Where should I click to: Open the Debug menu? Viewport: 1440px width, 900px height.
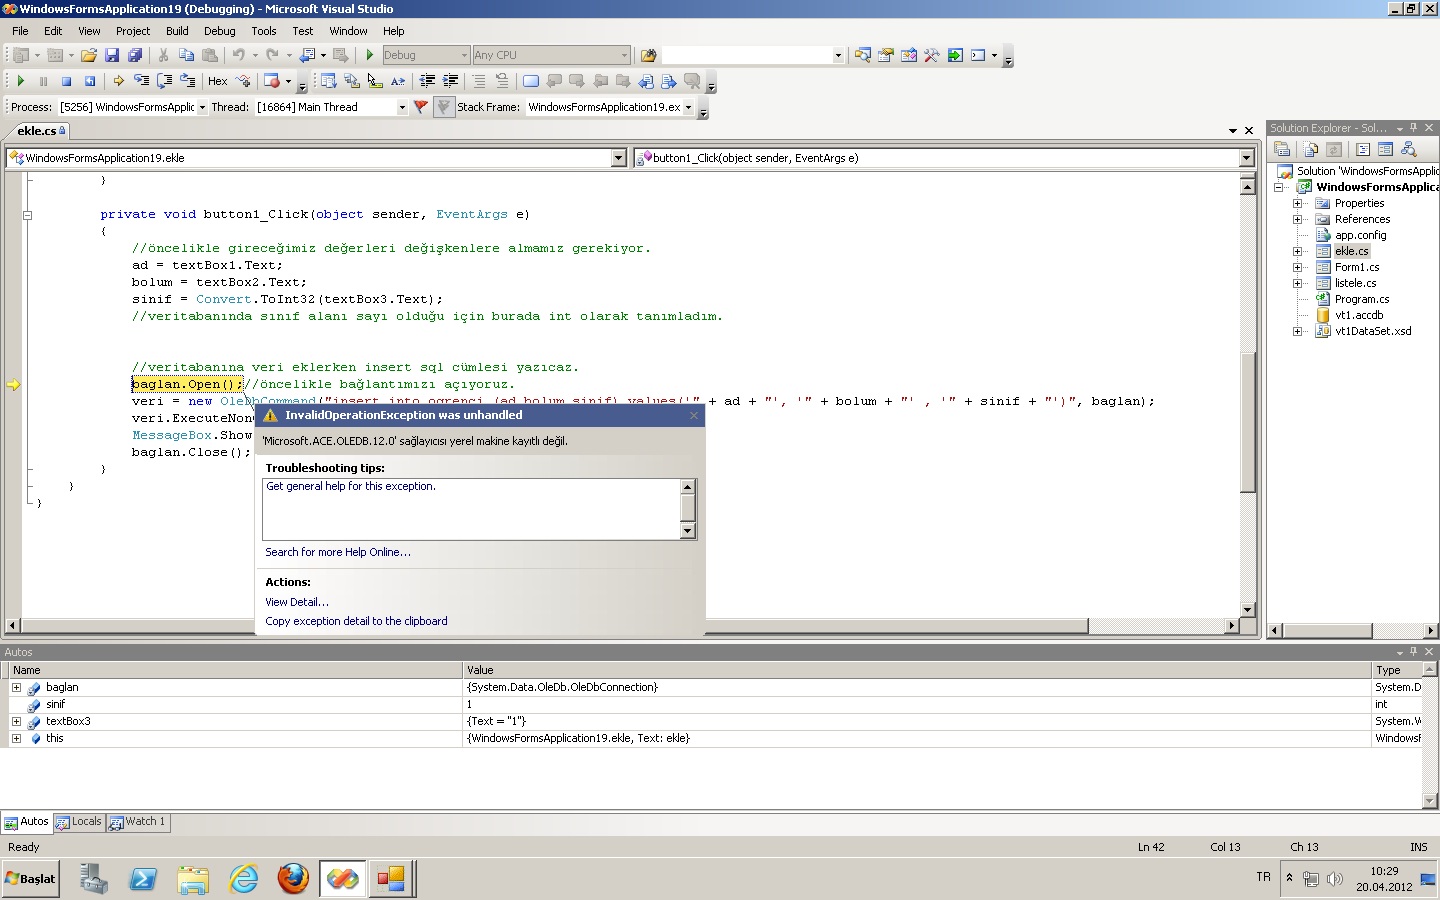220,31
